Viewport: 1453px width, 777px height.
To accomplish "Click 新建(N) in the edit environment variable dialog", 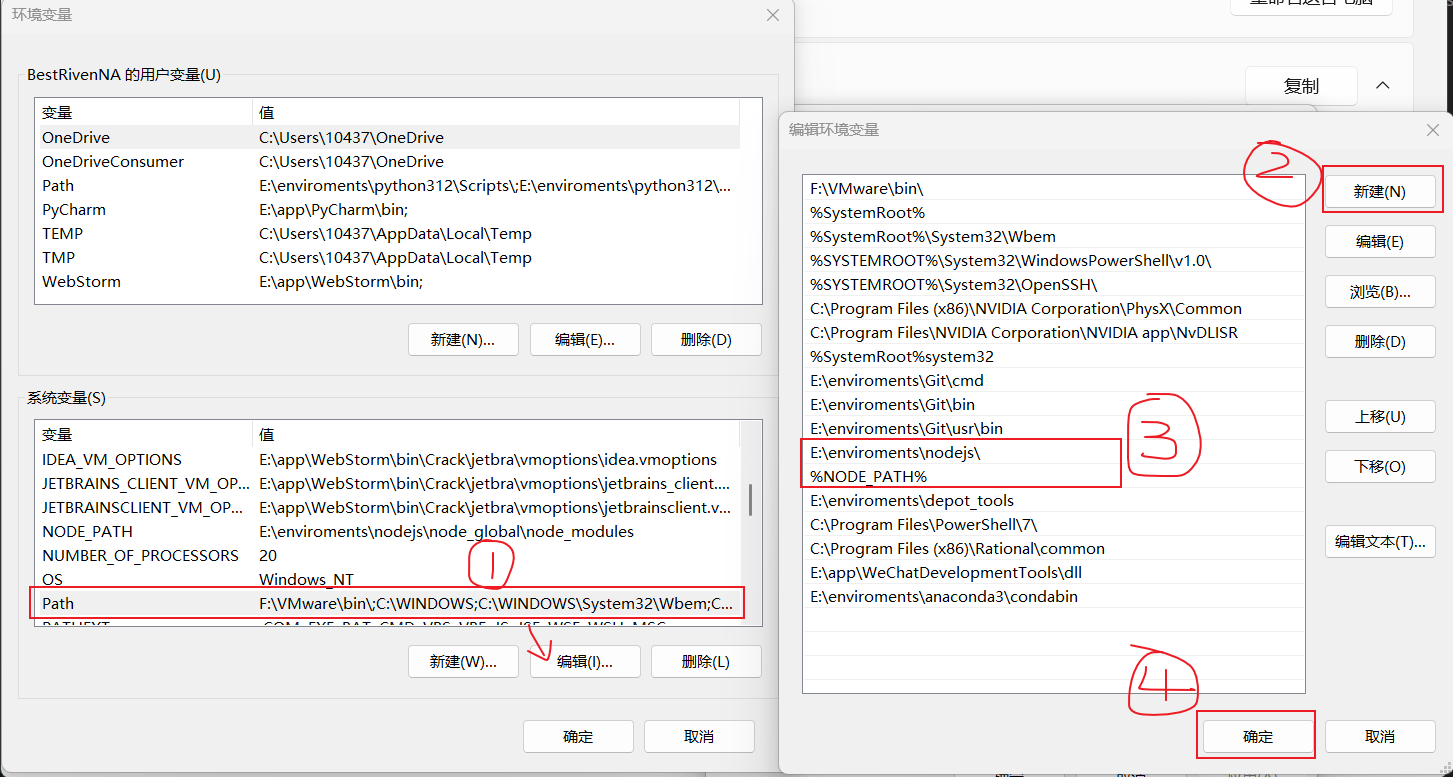I will tap(1380, 190).
